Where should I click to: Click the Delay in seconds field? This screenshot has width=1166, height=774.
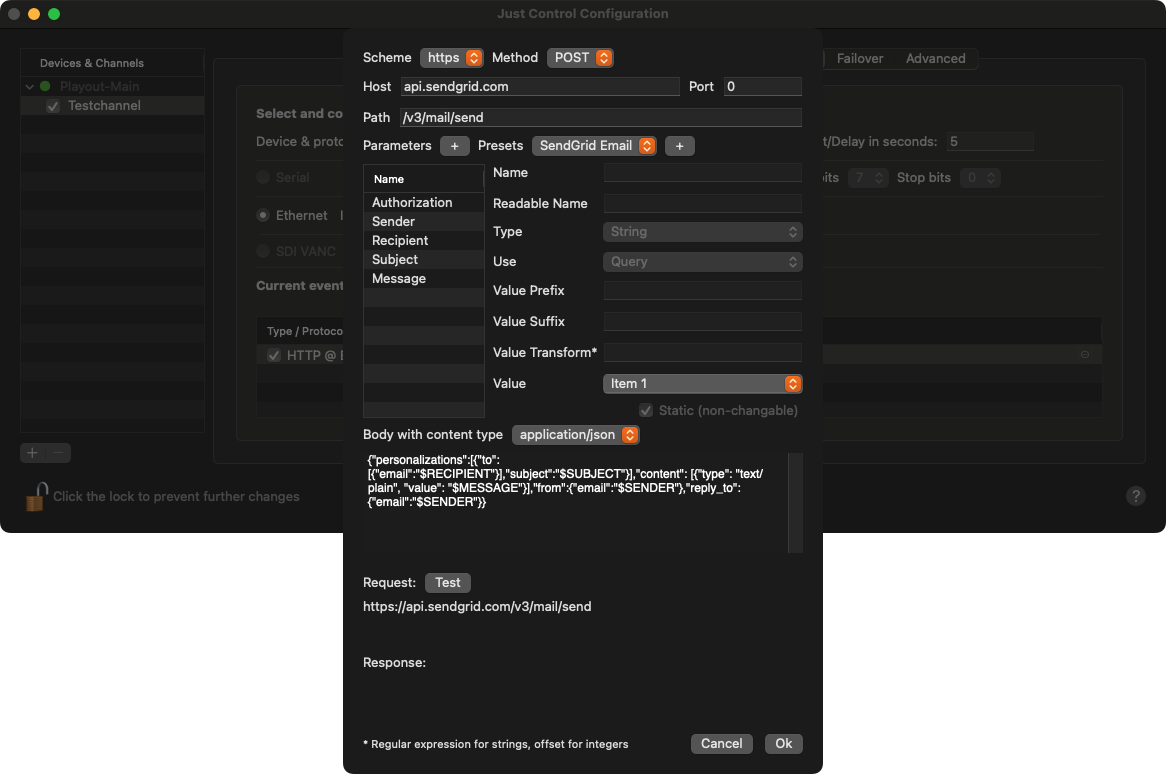pos(990,142)
